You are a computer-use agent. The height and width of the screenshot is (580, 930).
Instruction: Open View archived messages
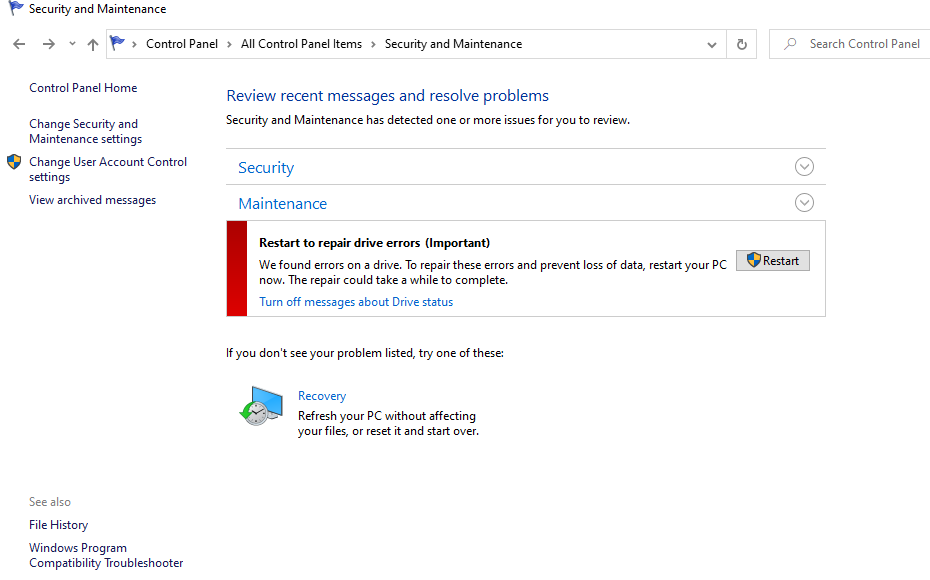[93, 200]
